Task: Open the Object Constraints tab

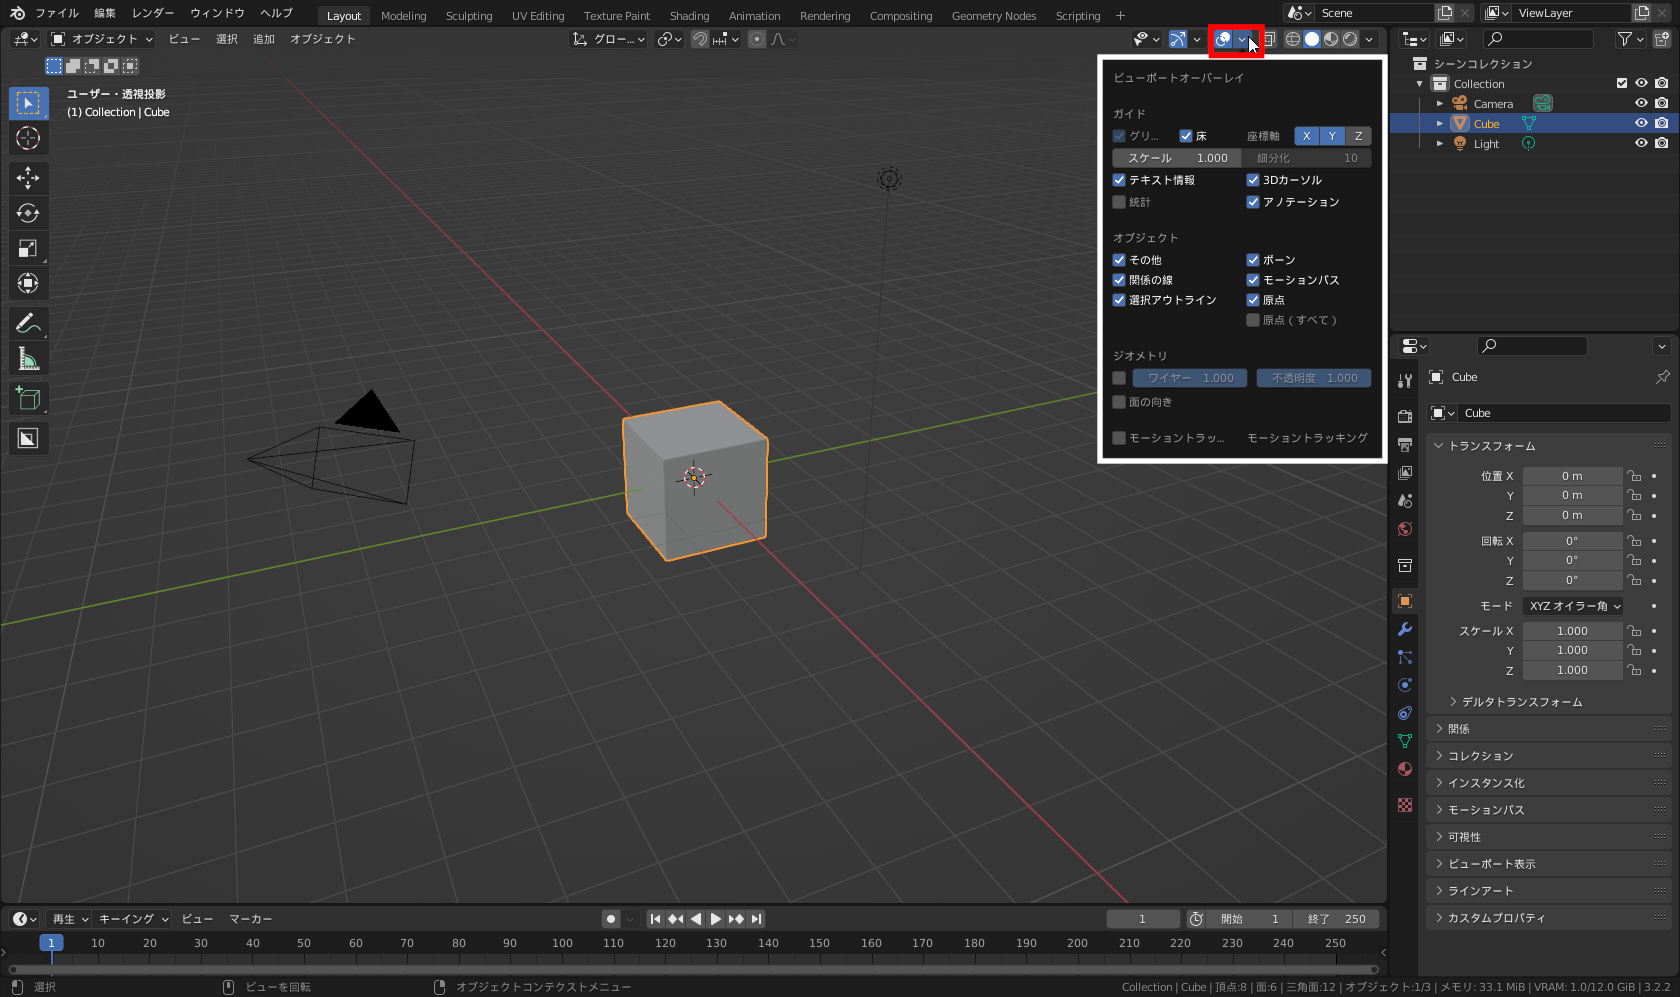Action: 1405,713
